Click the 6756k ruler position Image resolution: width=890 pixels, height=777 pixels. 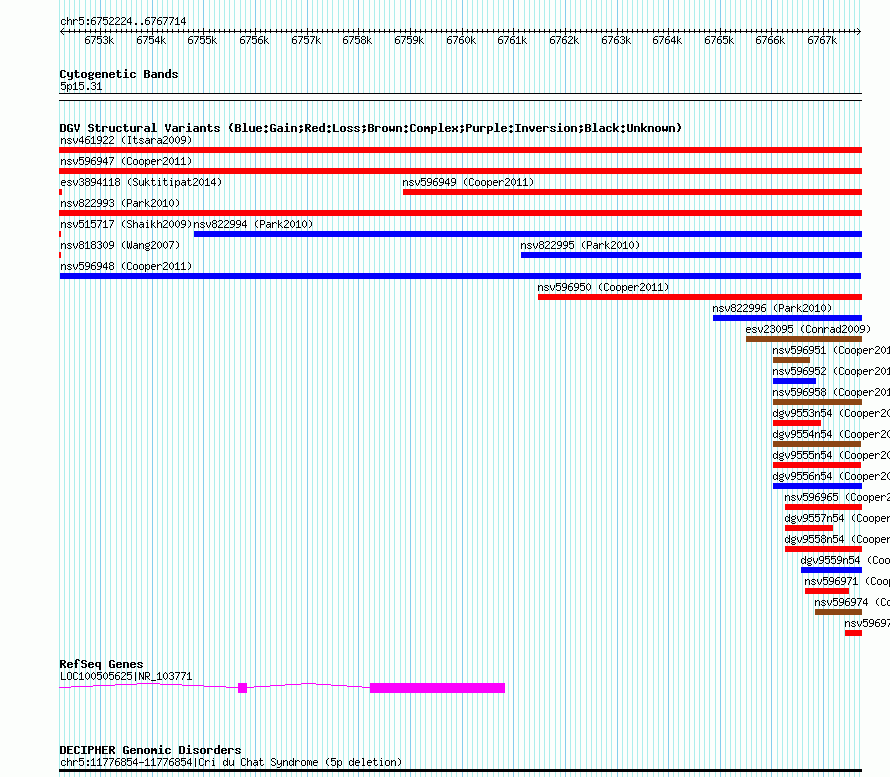point(254,40)
